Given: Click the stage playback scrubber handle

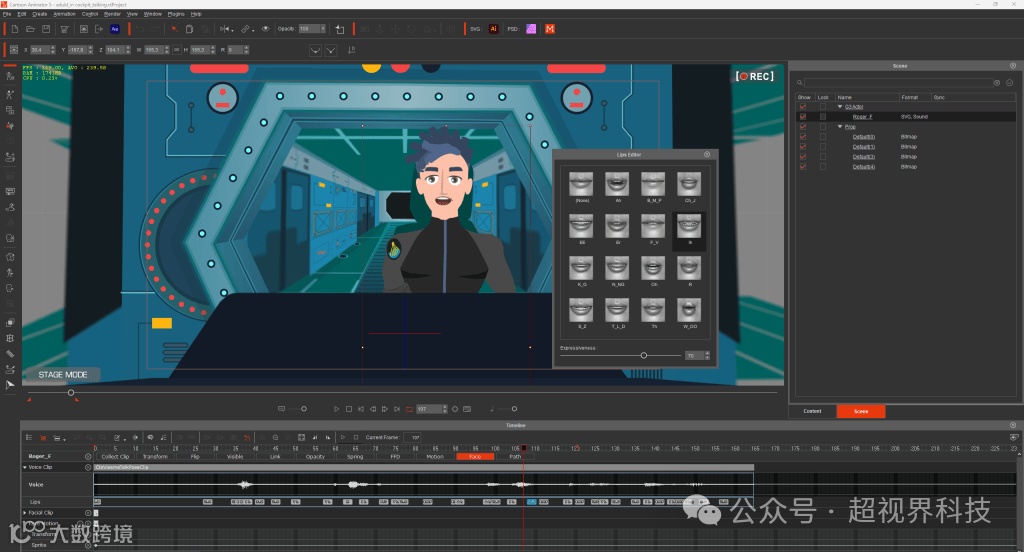Looking at the screenshot, I should point(71,393).
